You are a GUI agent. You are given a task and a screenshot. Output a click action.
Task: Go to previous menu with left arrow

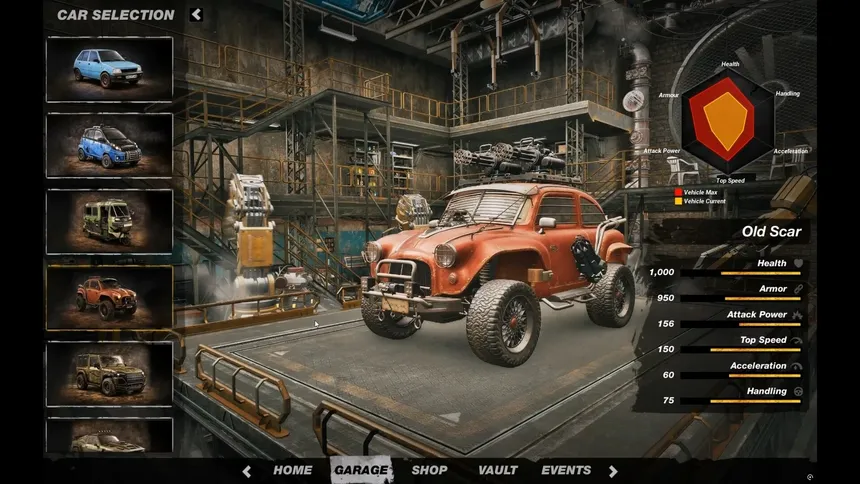[x=247, y=471]
